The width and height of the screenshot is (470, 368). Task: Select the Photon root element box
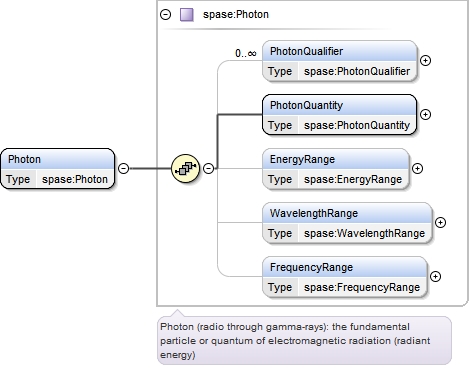(57, 169)
